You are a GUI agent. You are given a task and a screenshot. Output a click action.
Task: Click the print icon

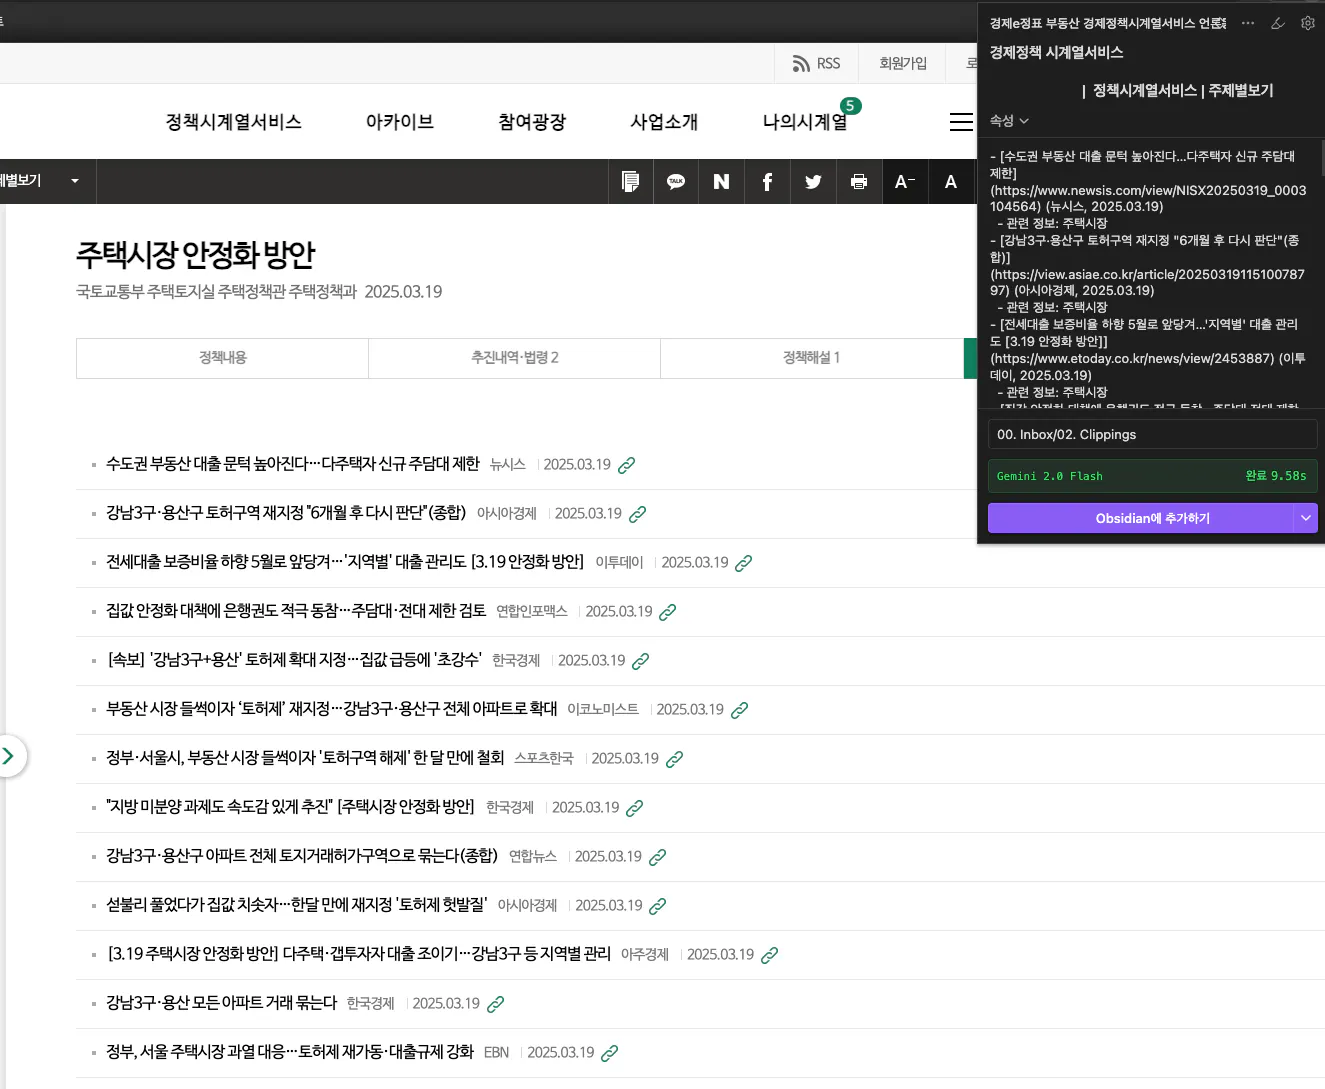coord(858,181)
